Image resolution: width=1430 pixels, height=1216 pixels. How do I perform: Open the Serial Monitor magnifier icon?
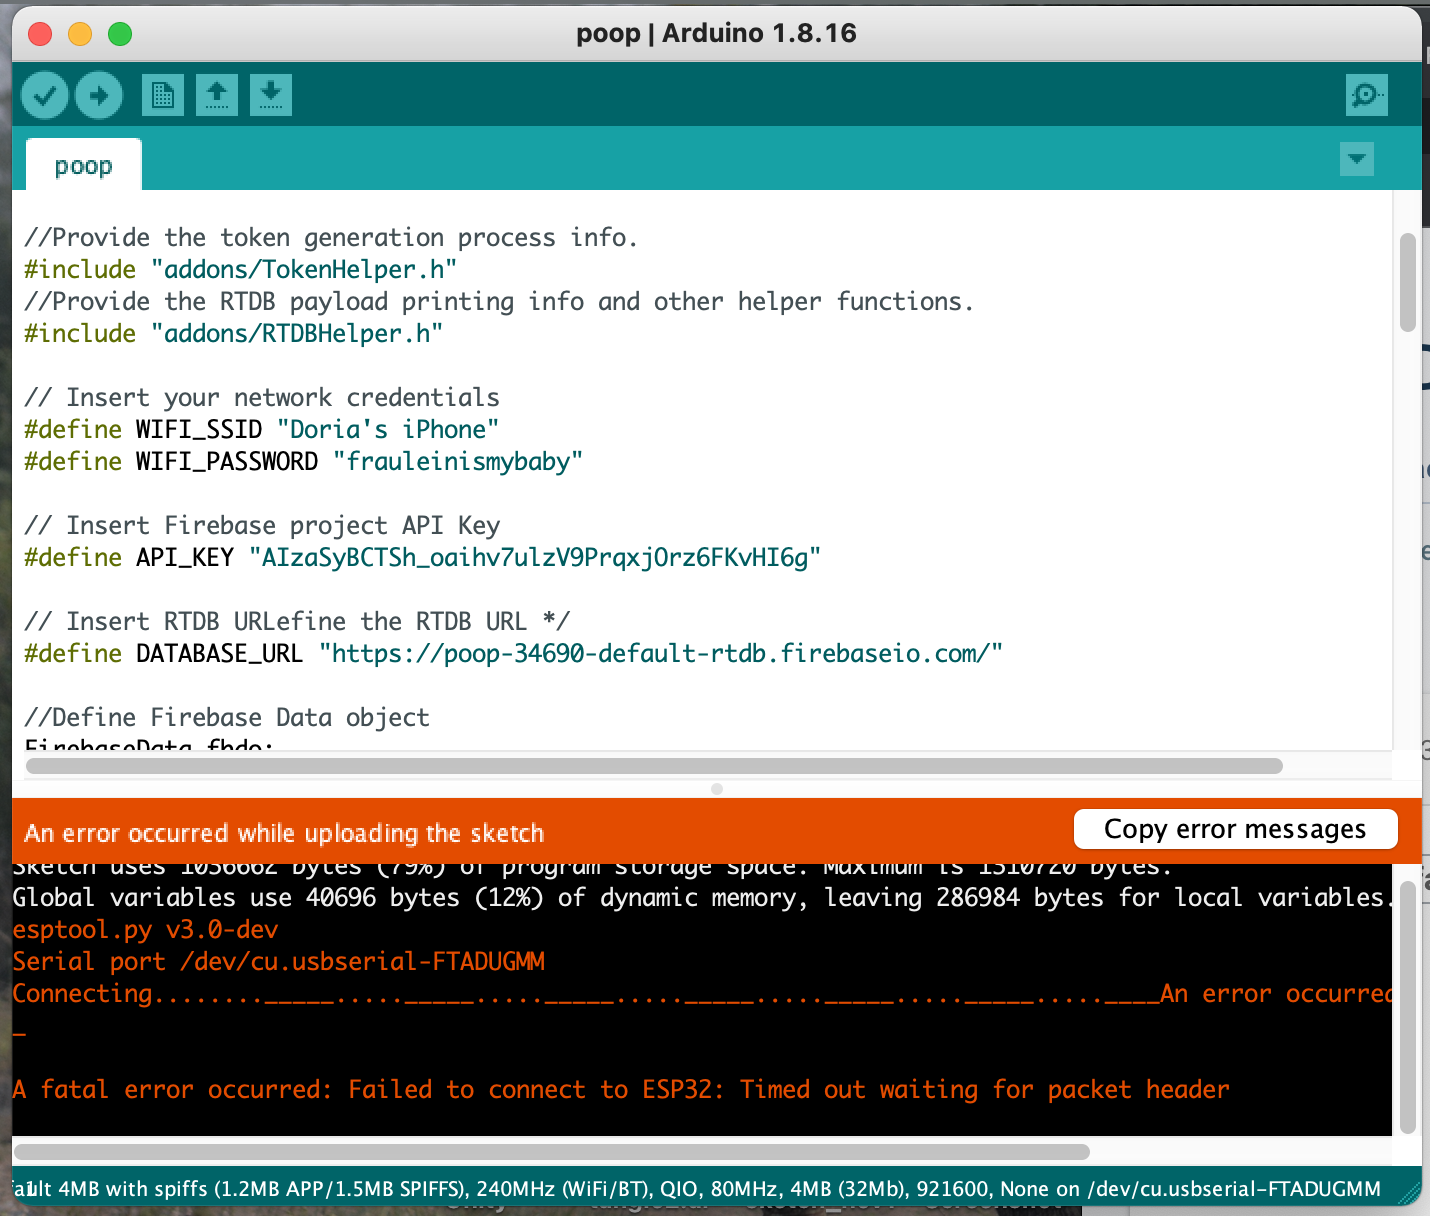click(x=1366, y=96)
